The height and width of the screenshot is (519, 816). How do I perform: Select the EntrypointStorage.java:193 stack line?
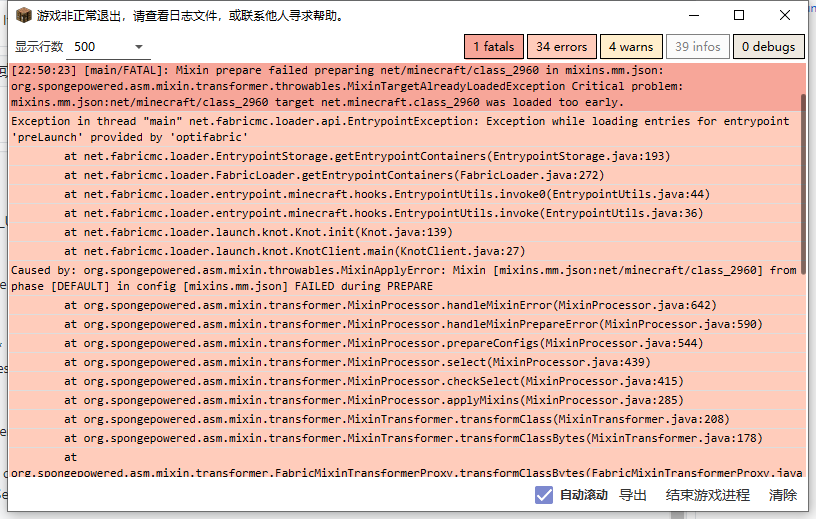(405, 156)
